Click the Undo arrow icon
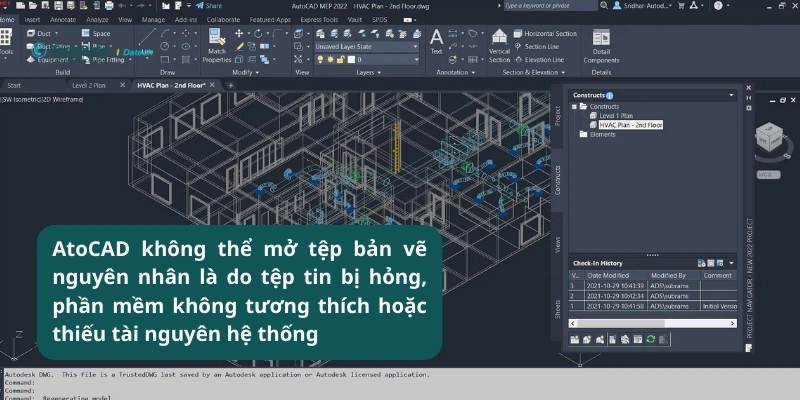This screenshot has height=400, width=800. coord(122,6)
